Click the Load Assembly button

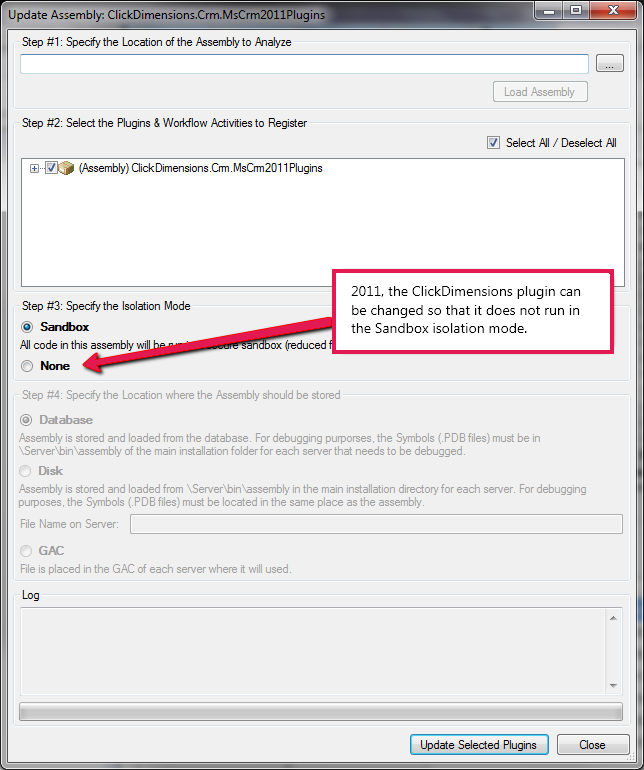tap(540, 92)
